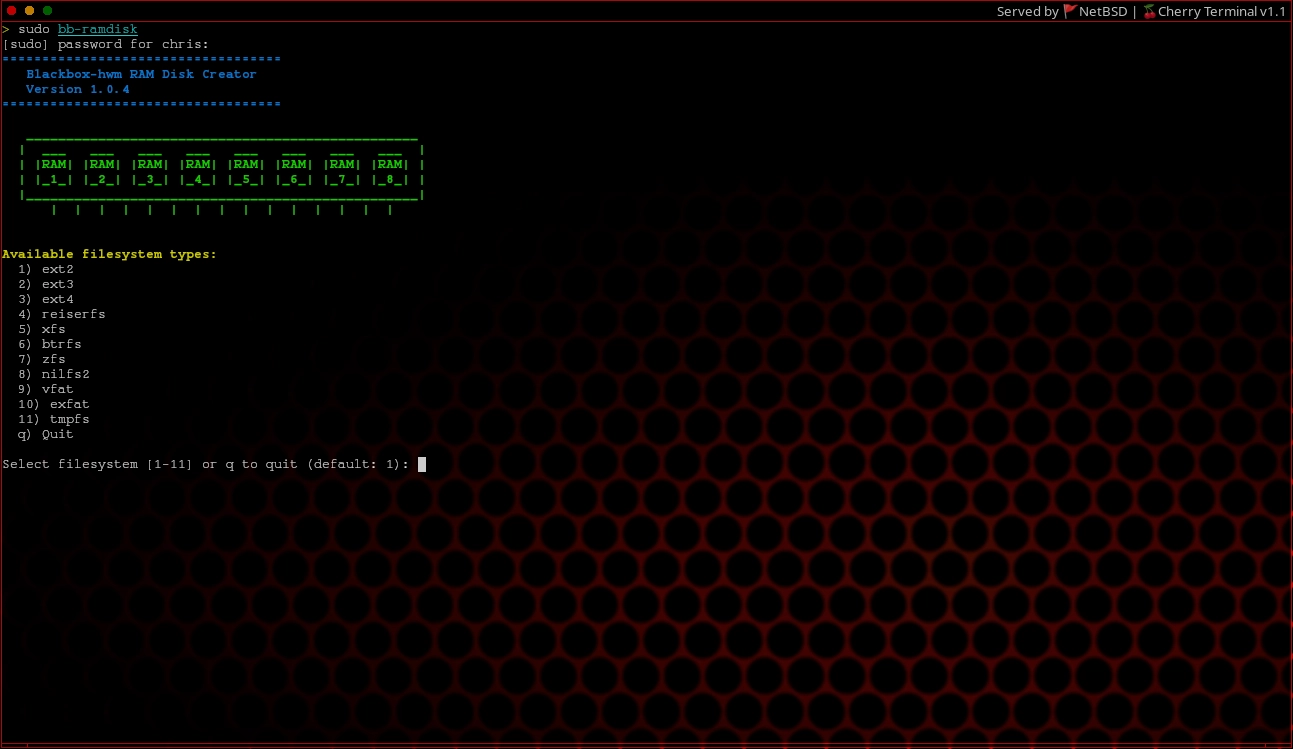Click the 'q) Quit' option
Screen dimensions: 1293x749
(x=46, y=434)
